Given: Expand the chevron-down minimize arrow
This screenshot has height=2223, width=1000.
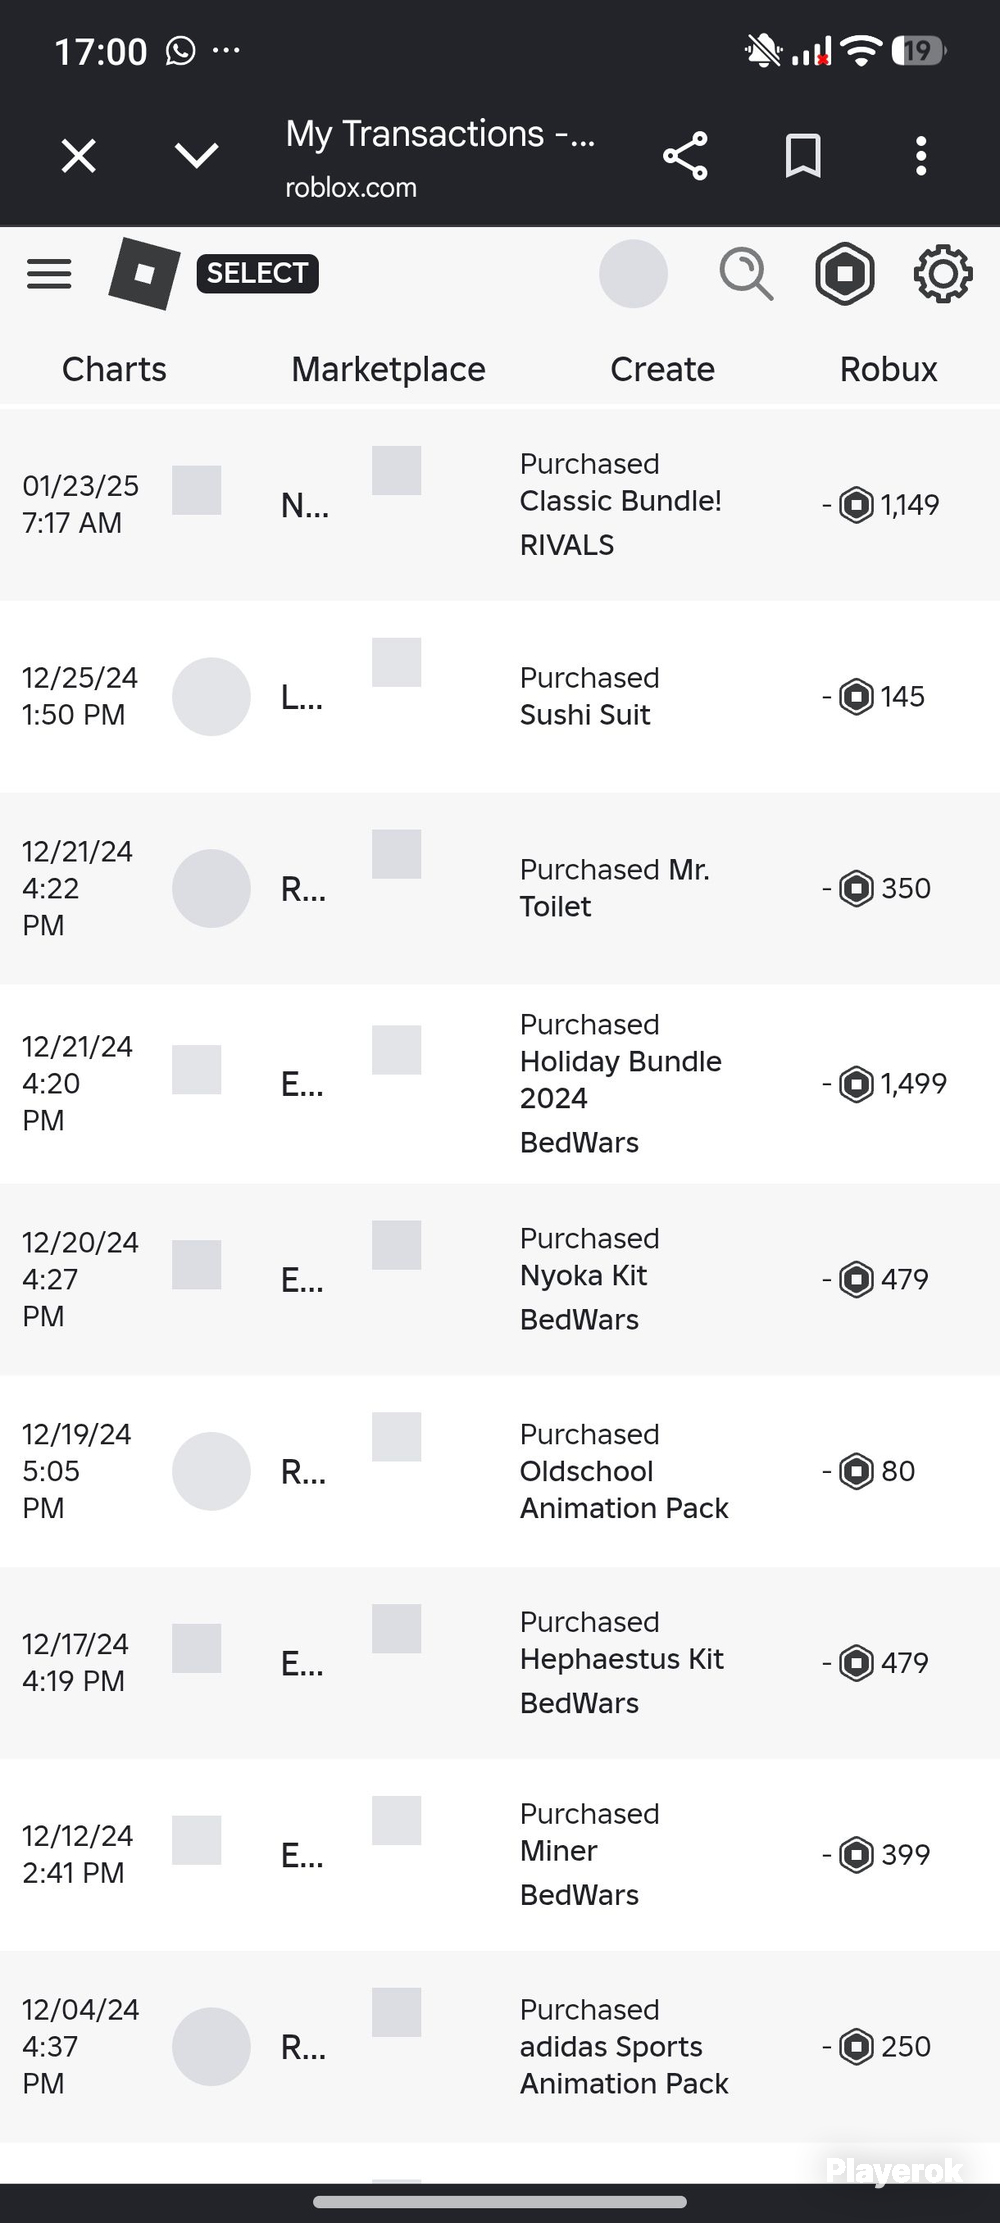Looking at the screenshot, I should point(196,155).
